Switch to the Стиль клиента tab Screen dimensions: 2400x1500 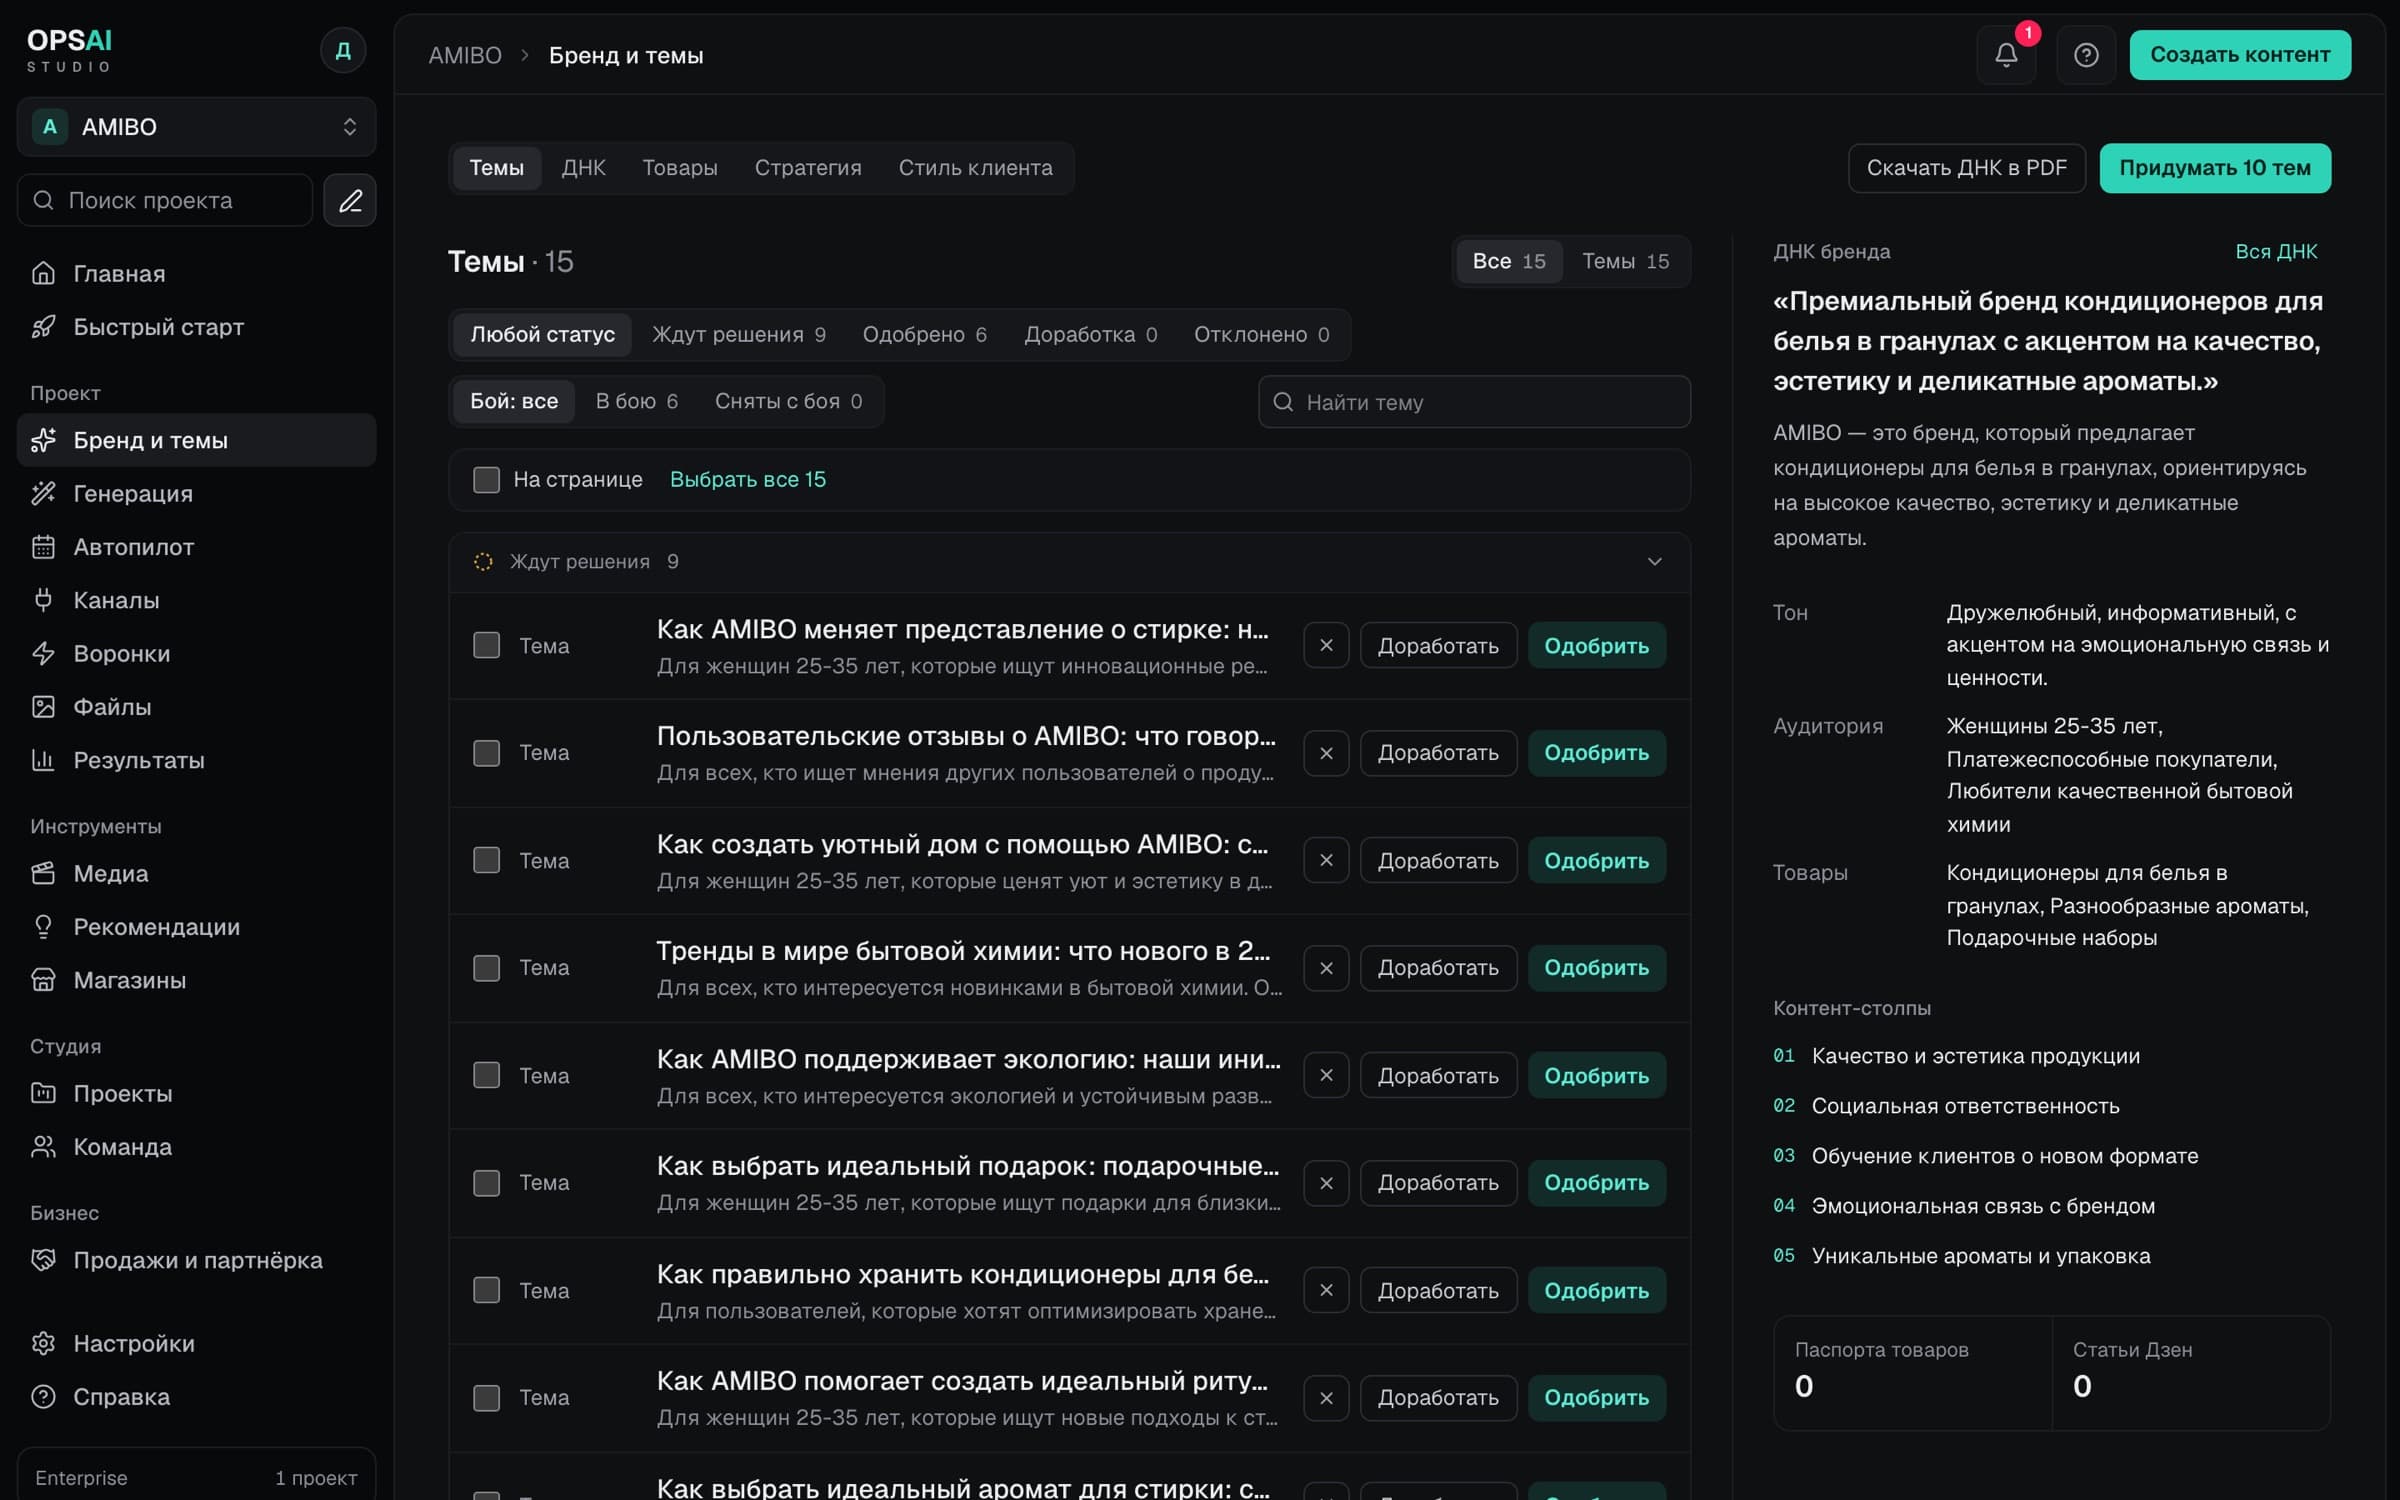975,168
